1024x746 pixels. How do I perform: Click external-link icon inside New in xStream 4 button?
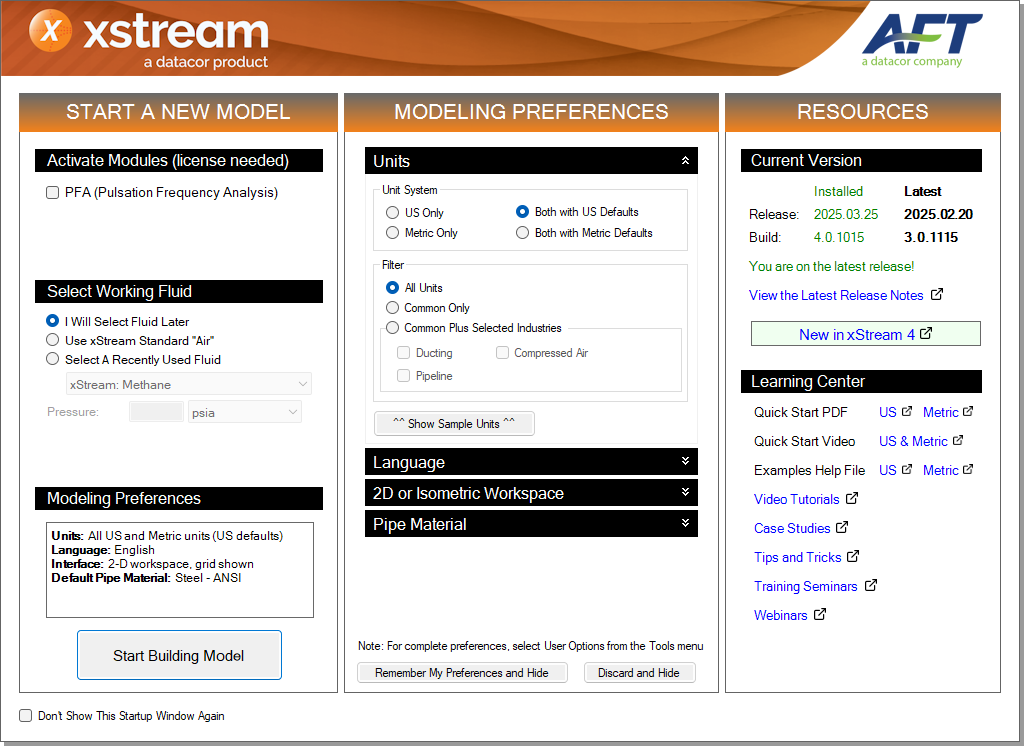click(x=926, y=334)
